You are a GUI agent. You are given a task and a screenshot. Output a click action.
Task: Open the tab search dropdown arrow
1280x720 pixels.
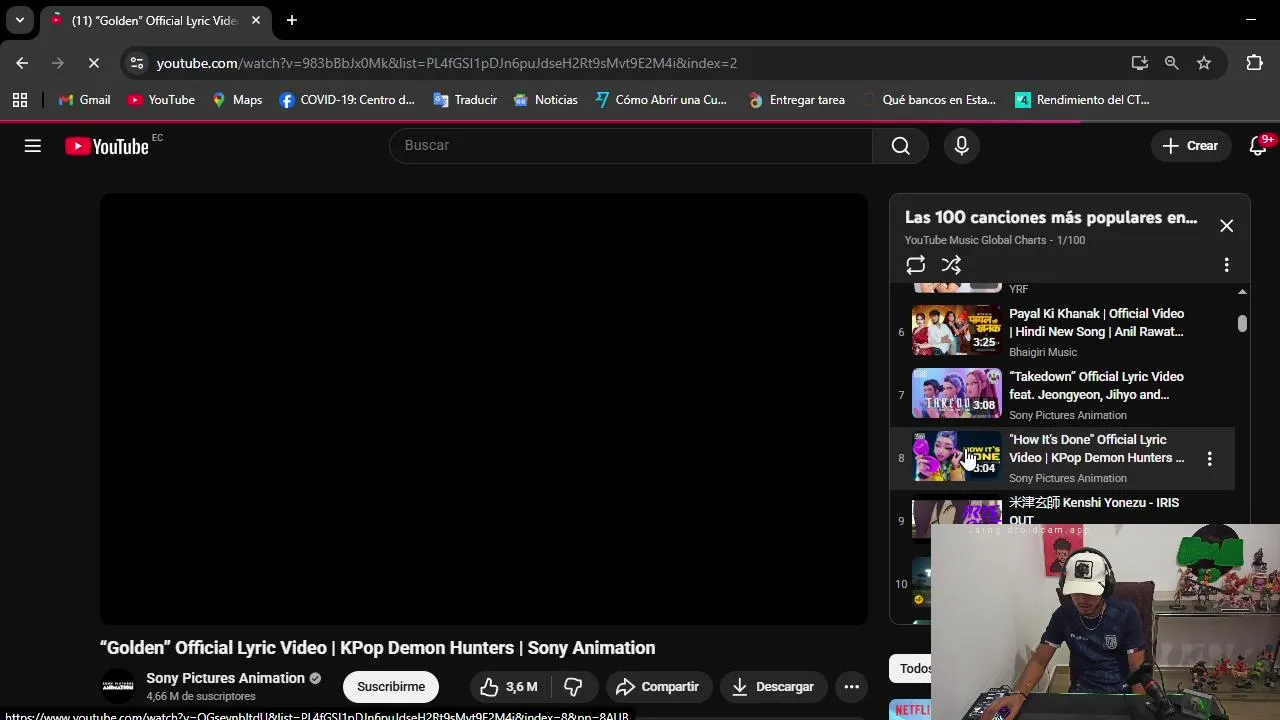tap(19, 20)
